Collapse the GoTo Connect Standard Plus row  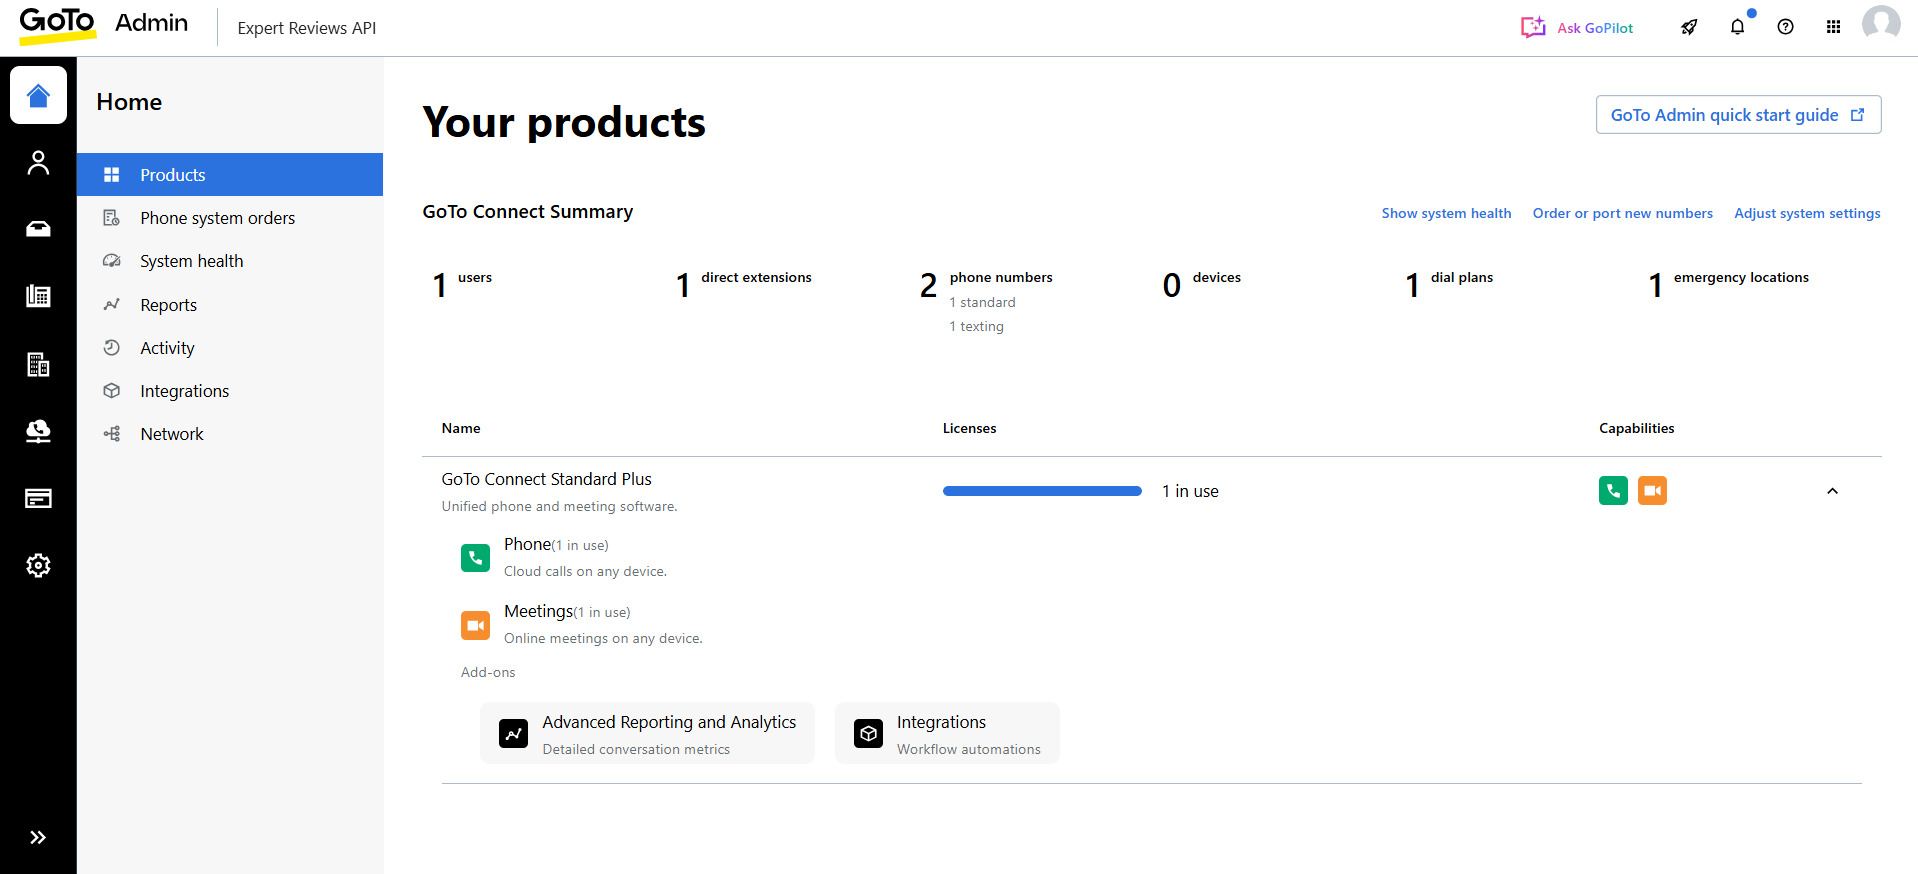click(x=1832, y=491)
